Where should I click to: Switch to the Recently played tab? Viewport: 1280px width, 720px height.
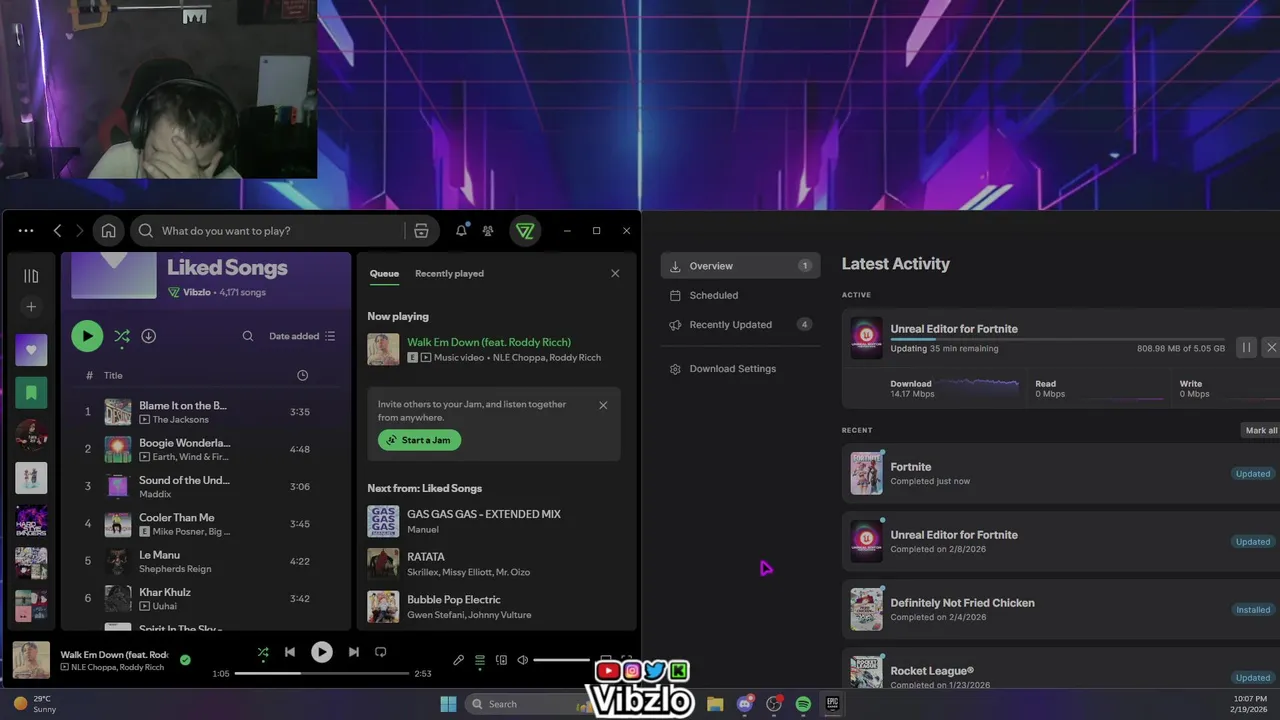449,273
